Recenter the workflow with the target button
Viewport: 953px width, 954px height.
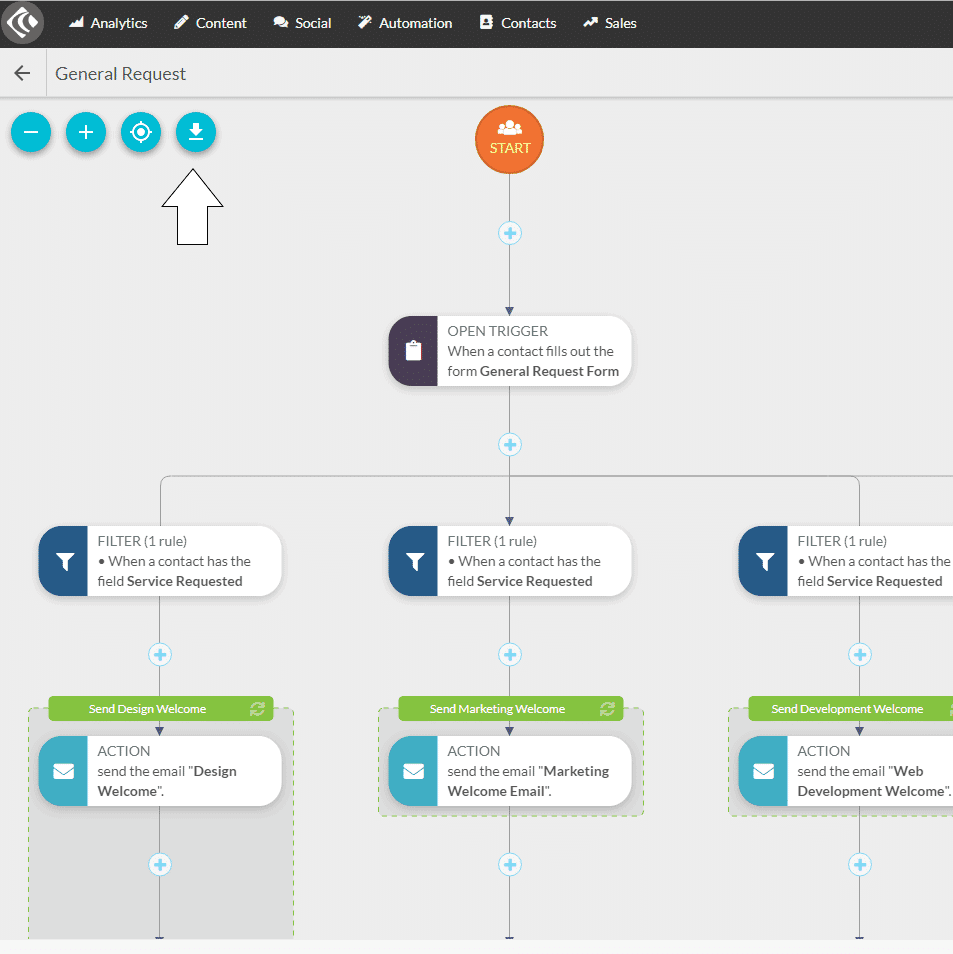[x=141, y=132]
